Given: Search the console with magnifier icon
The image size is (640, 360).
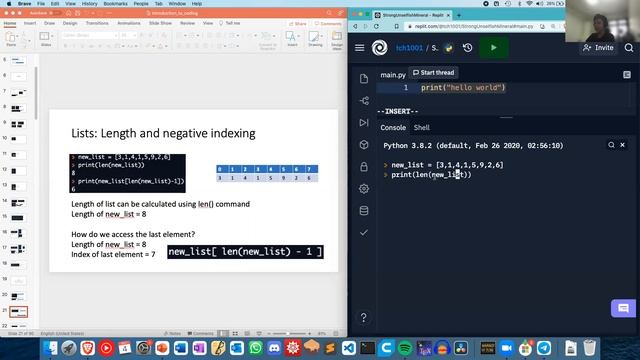Looking at the screenshot, I should coord(611,145).
